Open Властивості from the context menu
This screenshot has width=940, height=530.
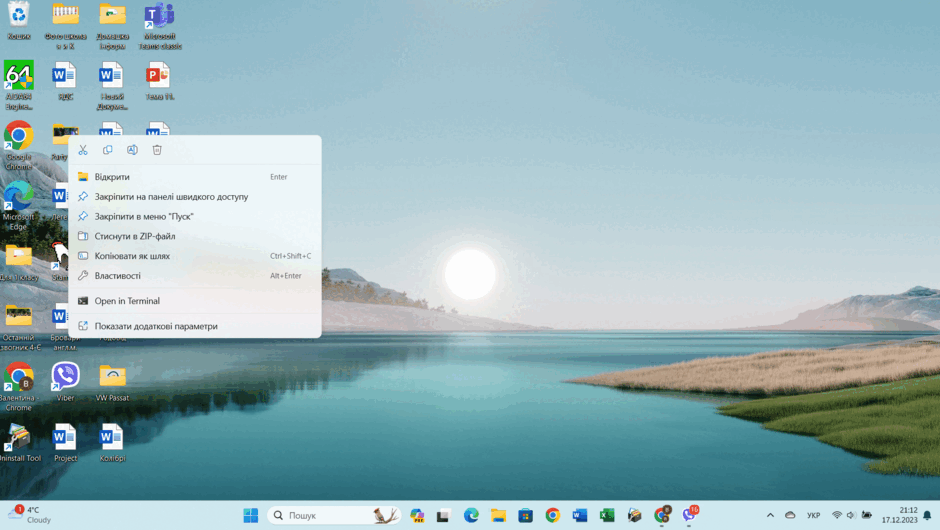(x=195, y=276)
